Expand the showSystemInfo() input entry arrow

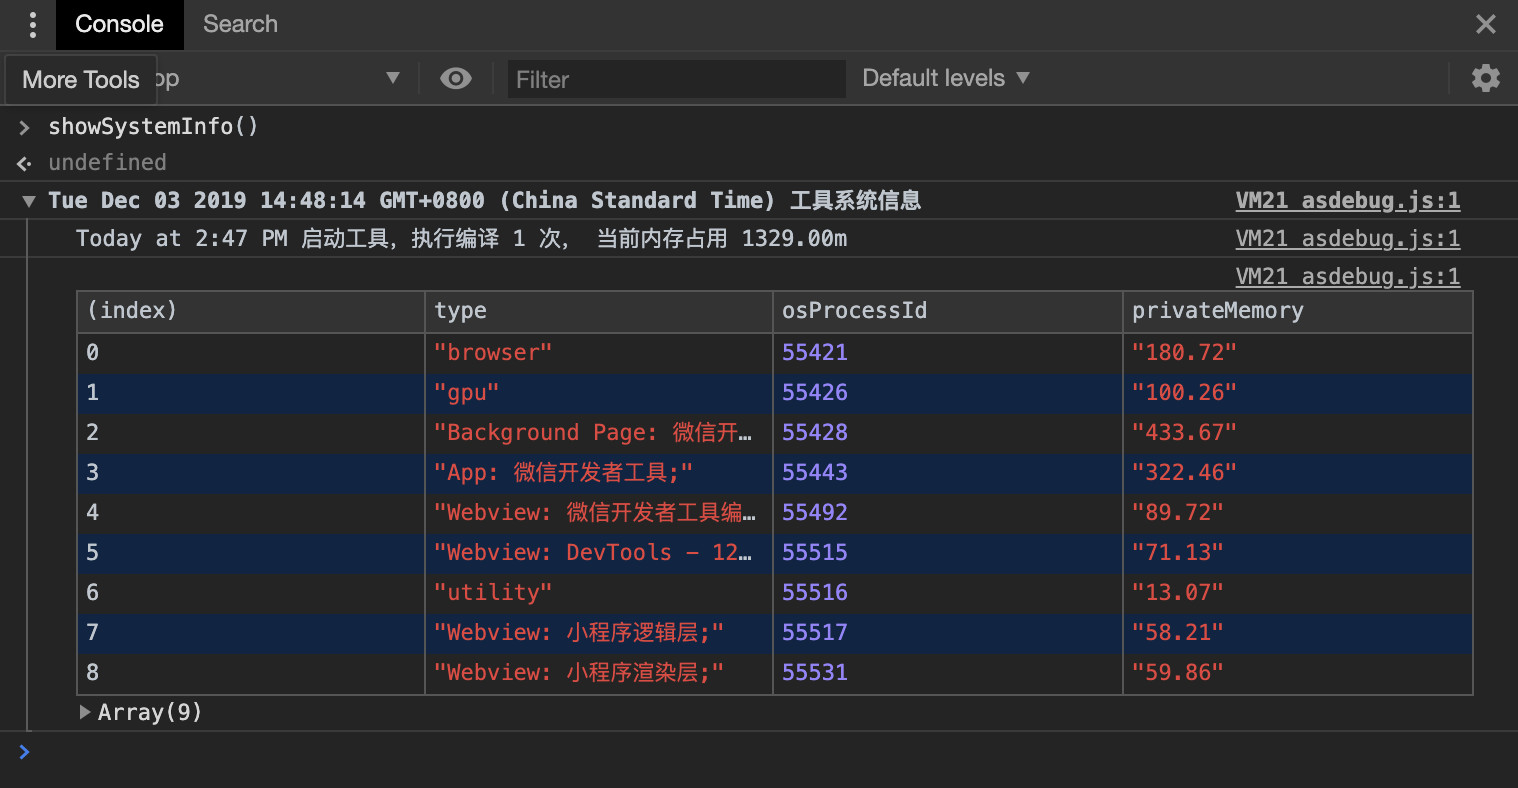tap(25, 127)
